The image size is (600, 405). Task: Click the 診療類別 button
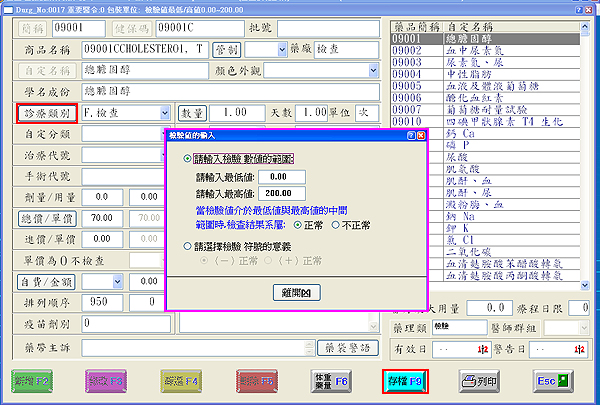(46, 113)
